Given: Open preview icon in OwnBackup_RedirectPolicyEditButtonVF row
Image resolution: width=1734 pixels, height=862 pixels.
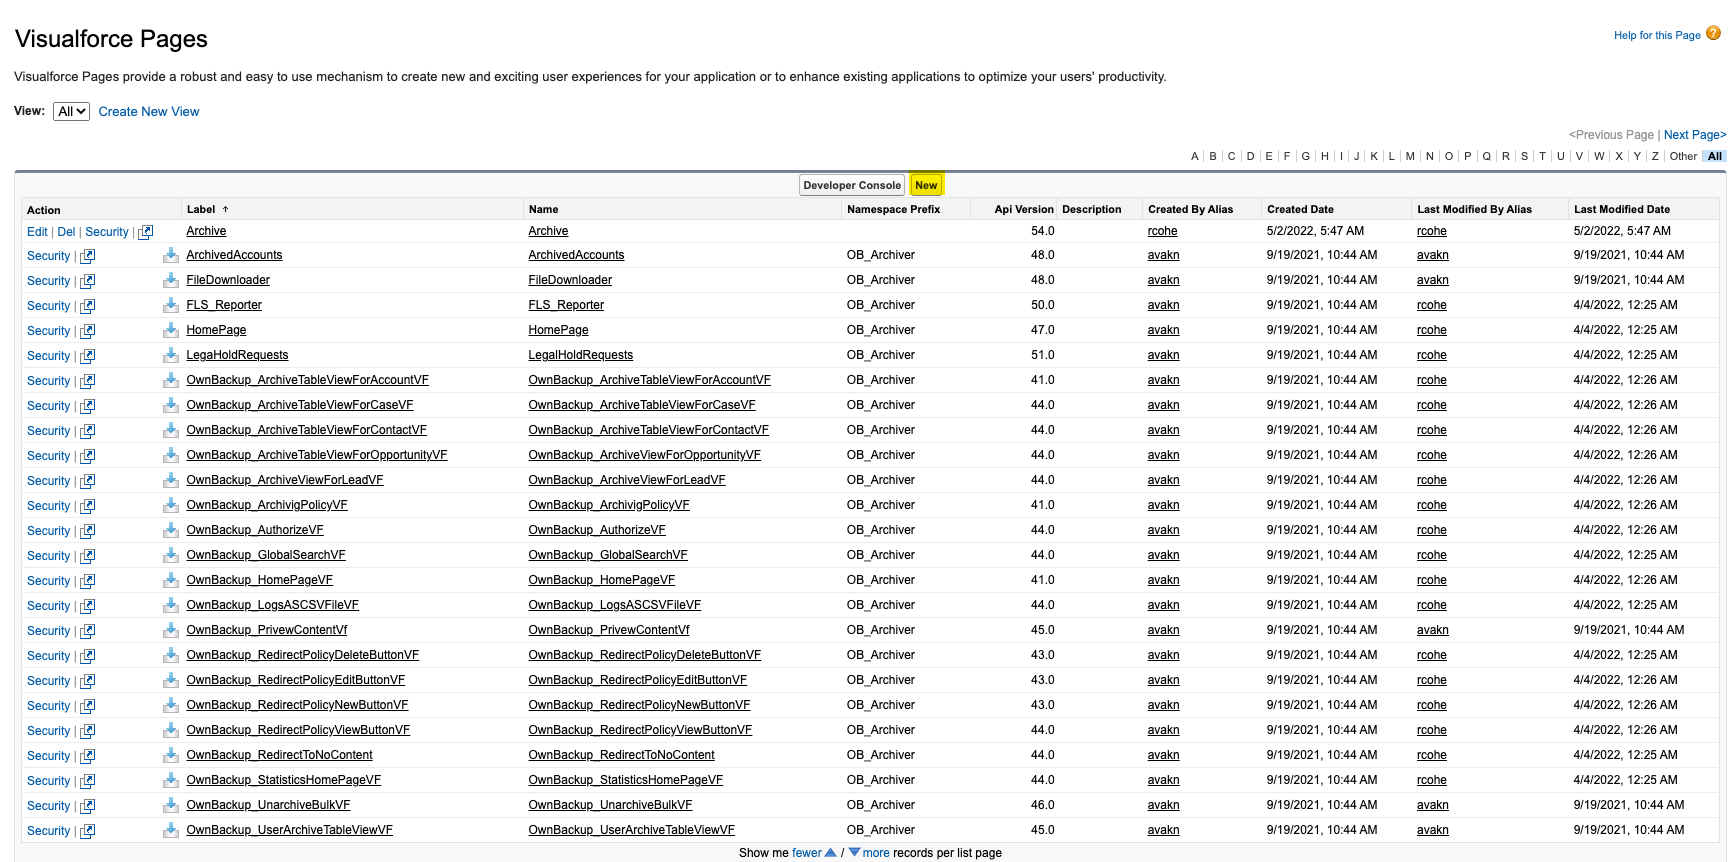Looking at the screenshot, I should coord(88,681).
